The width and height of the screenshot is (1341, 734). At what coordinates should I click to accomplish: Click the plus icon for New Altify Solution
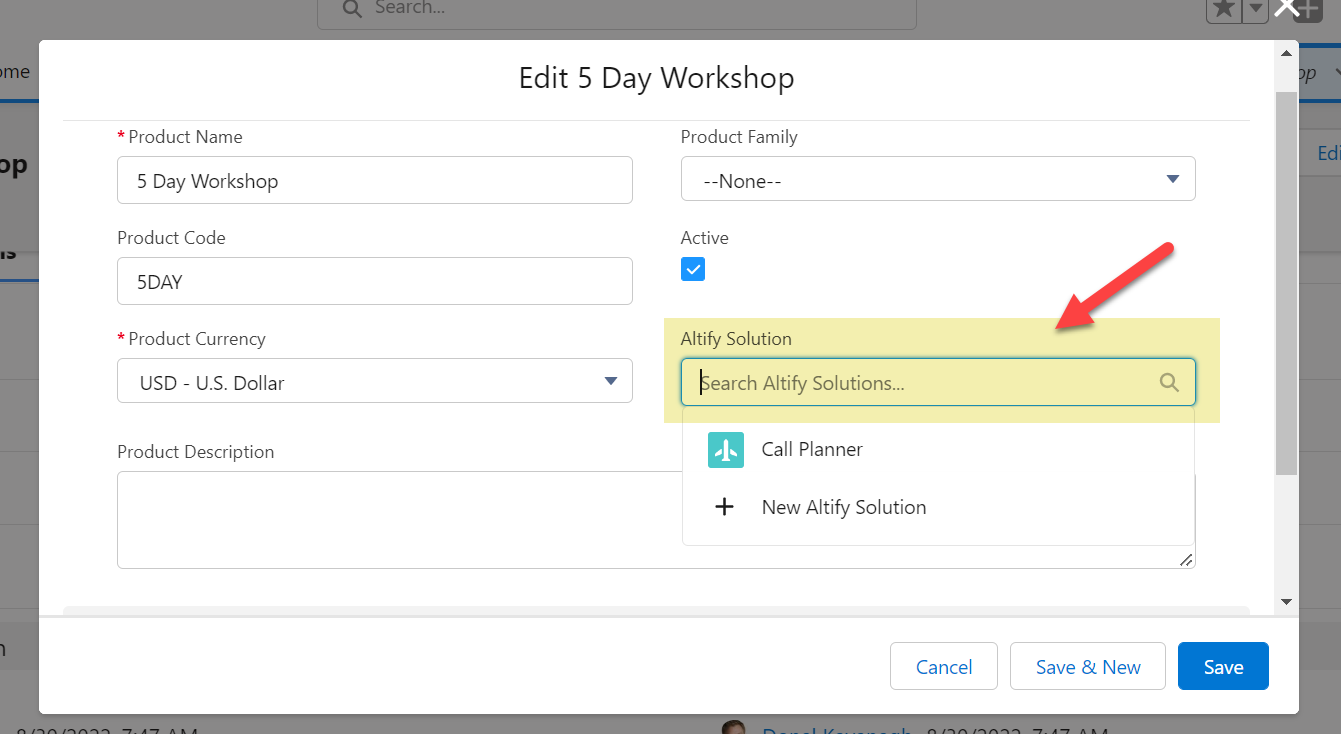724,507
